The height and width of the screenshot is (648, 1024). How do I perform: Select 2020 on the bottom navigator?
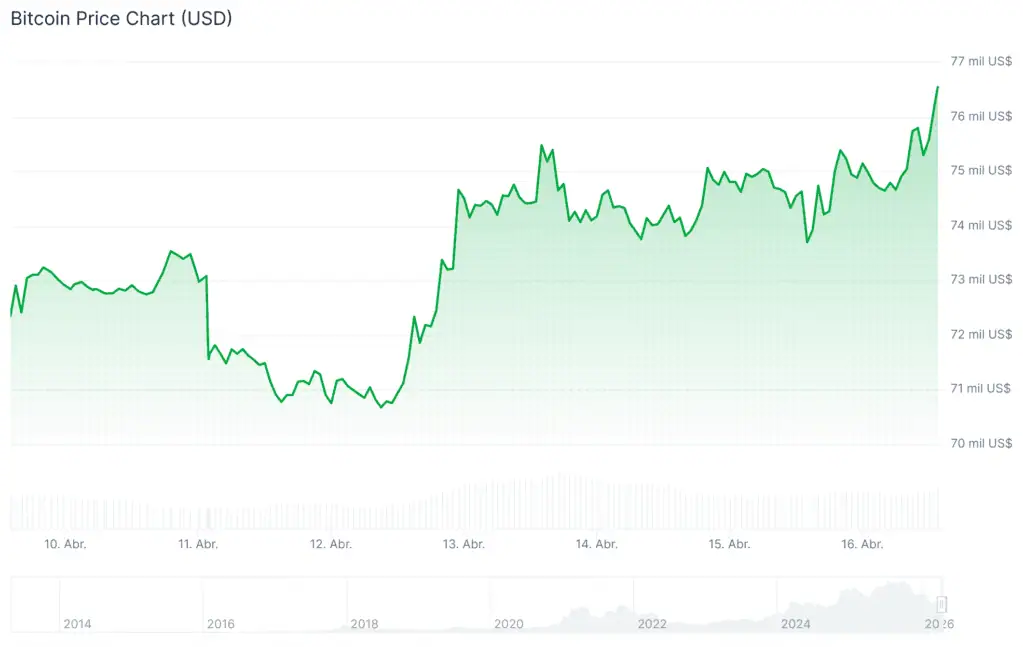(x=509, y=624)
